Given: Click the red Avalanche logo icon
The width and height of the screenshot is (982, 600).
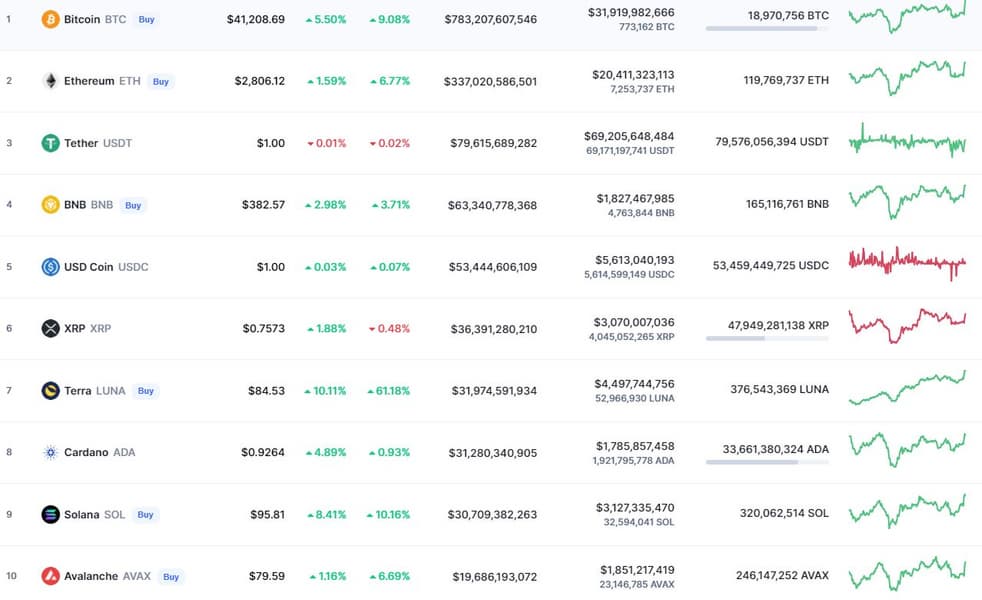Looking at the screenshot, I should (50, 576).
